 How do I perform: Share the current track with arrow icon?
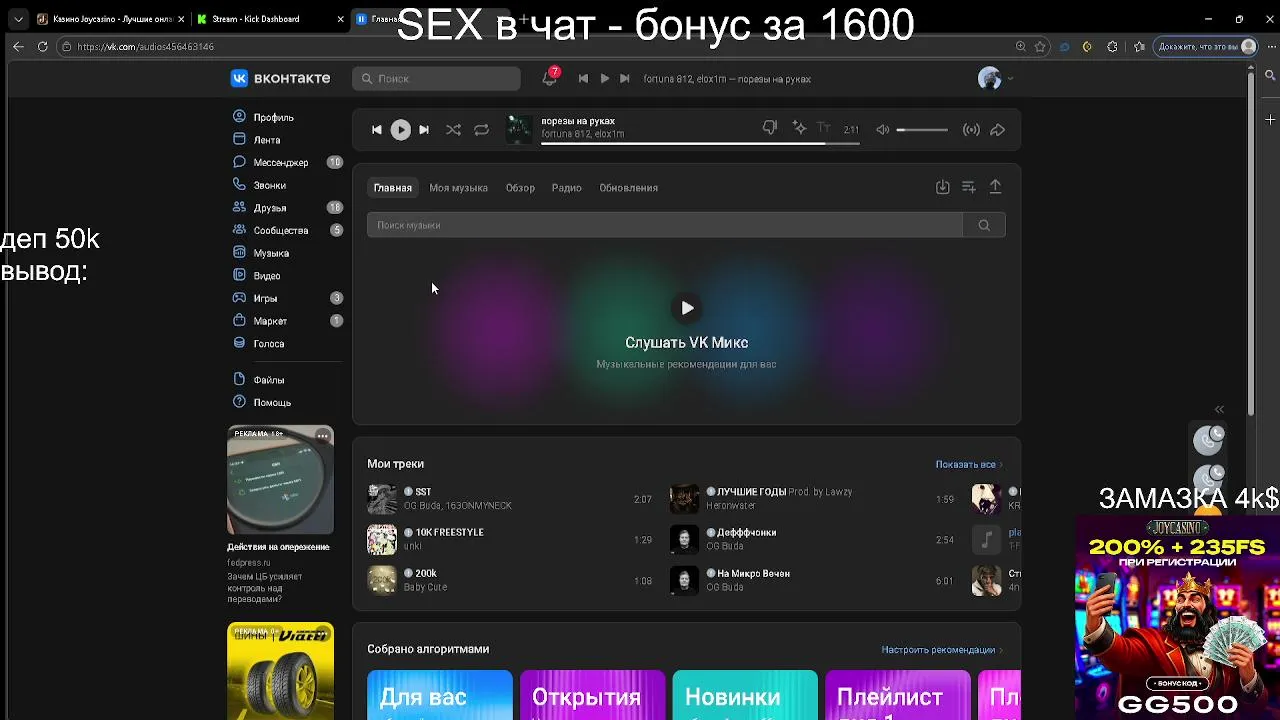coord(997,130)
